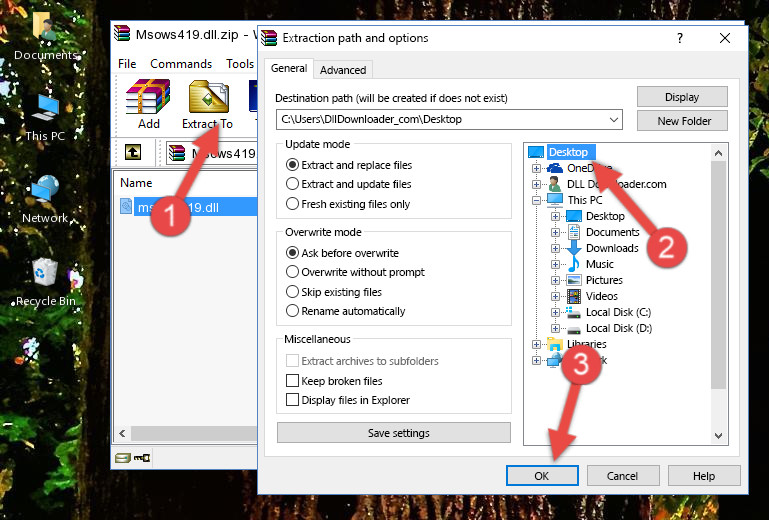Open the Tools menu in WinRAR
This screenshot has width=769, height=520.
pos(240,64)
